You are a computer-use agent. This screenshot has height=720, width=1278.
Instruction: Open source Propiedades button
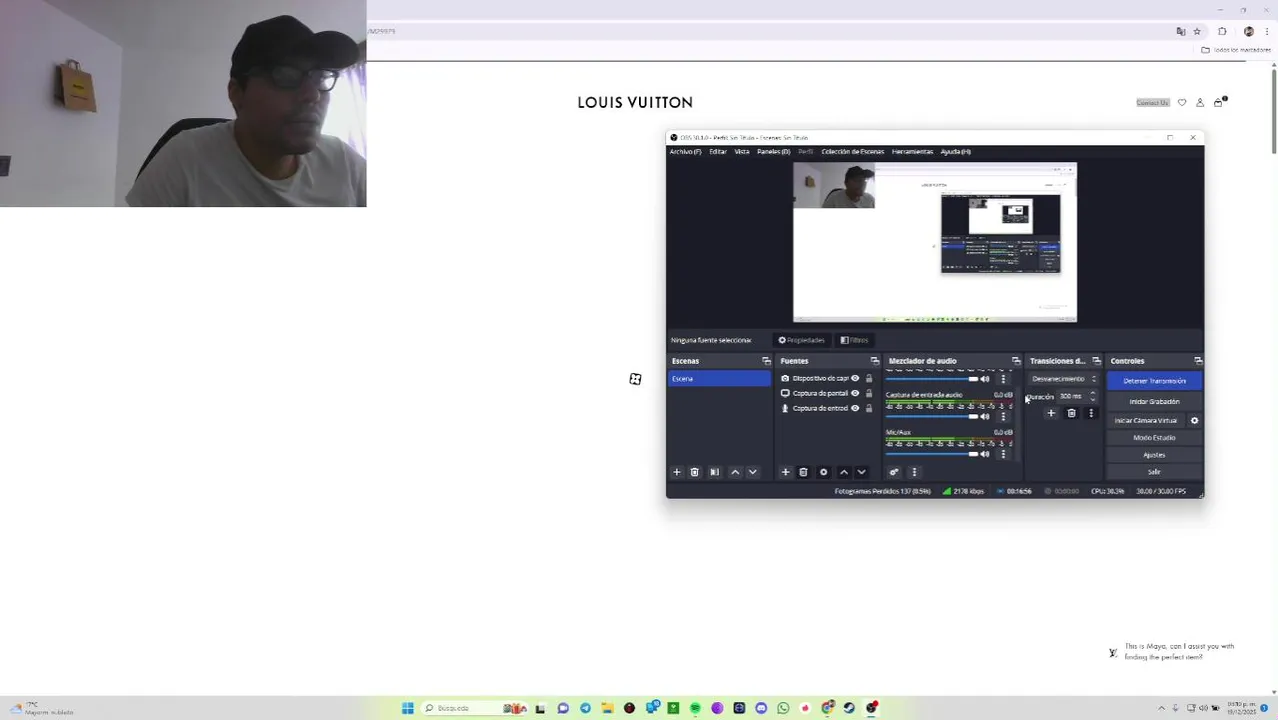[801, 340]
